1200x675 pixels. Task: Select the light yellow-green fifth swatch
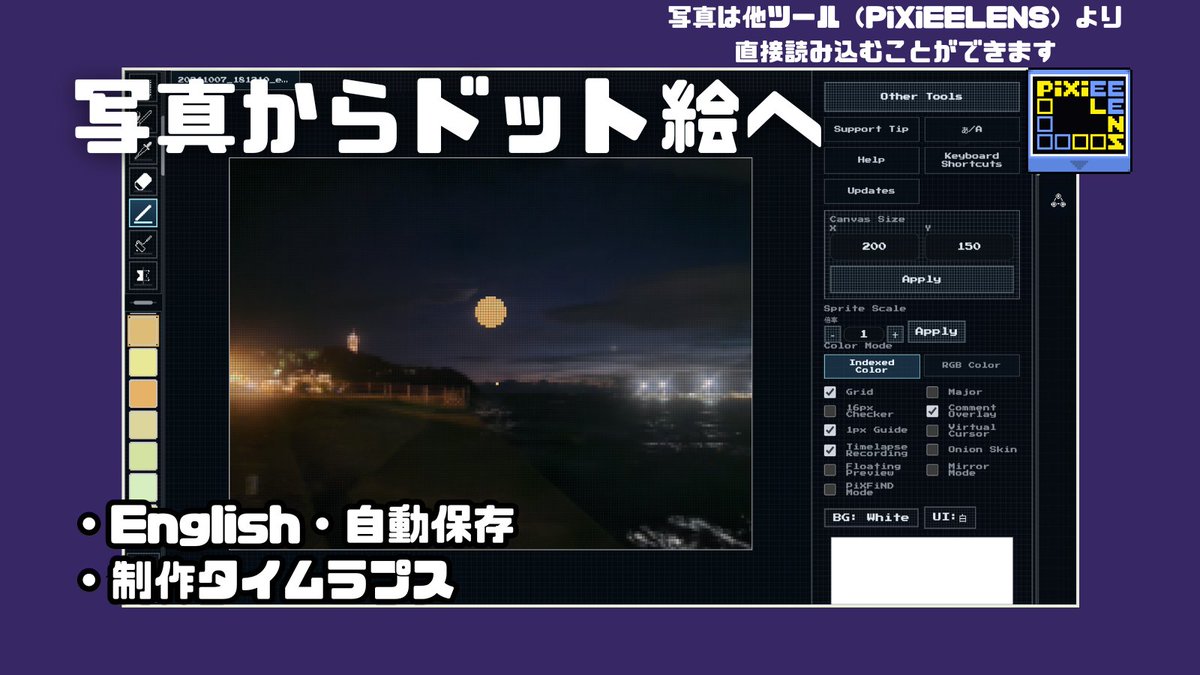[144, 458]
